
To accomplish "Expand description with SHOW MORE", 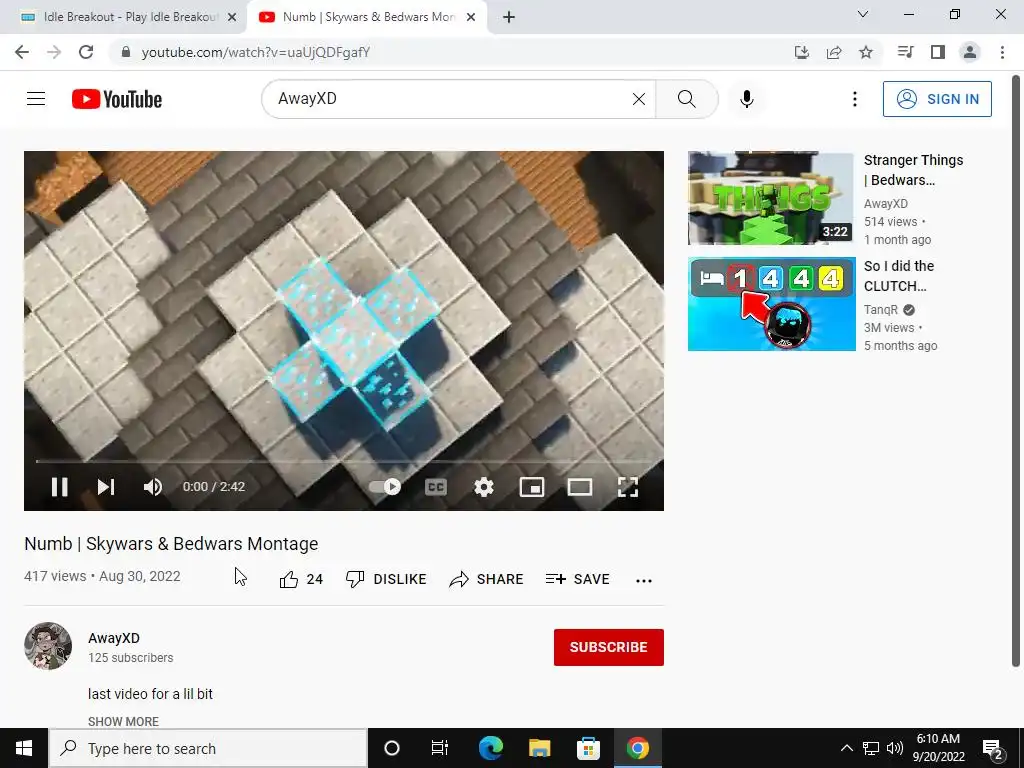I will (x=123, y=721).
